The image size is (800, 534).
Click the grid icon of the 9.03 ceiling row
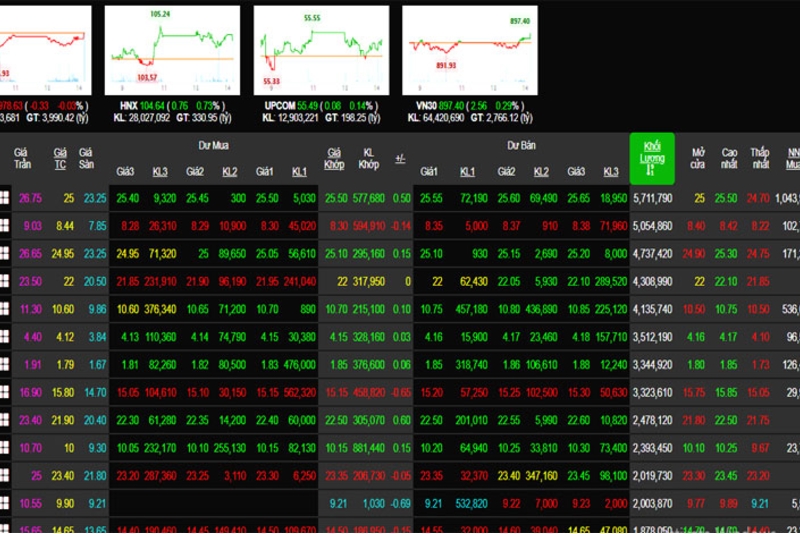4,225
